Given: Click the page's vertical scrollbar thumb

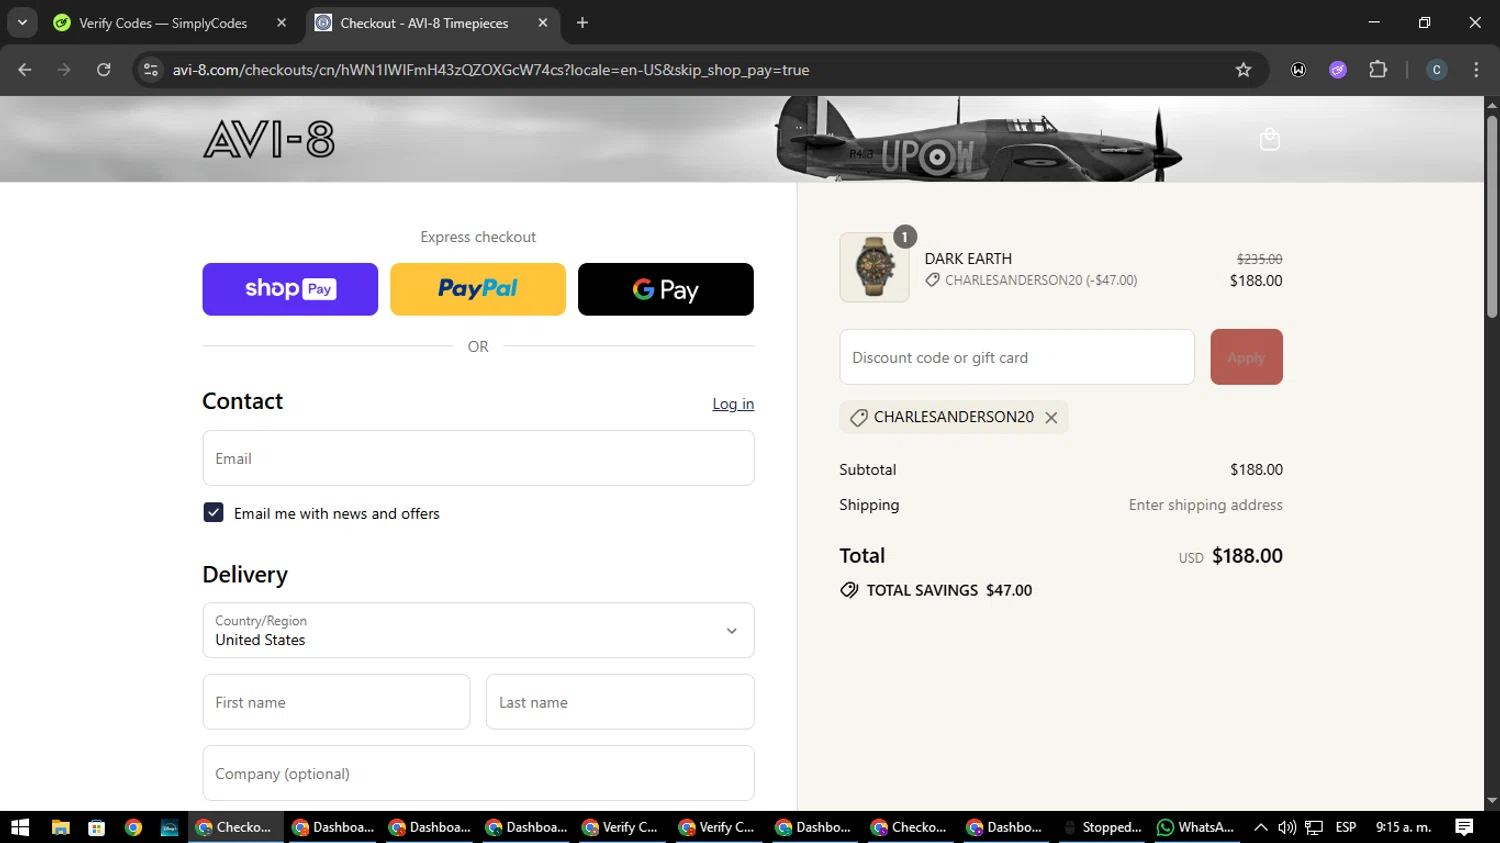Looking at the screenshot, I should click(x=1492, y=217).
